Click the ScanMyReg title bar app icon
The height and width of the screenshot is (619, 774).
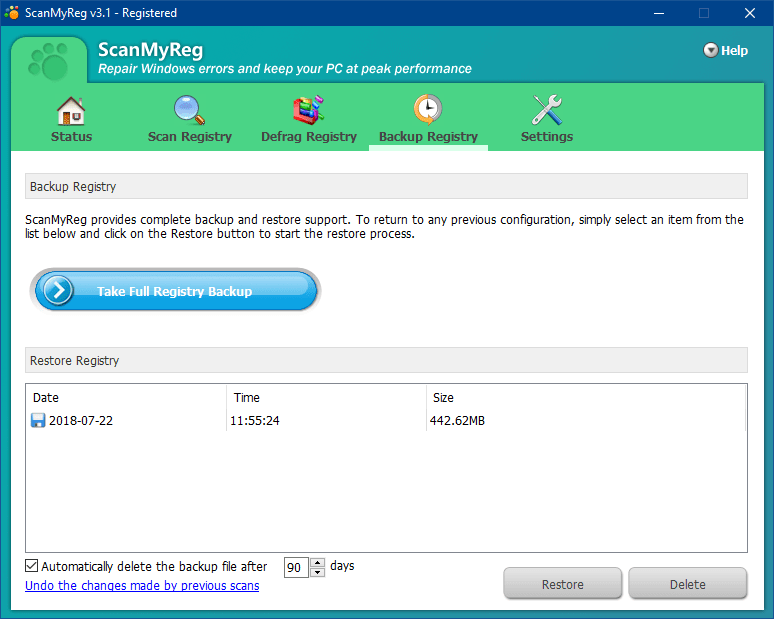[11, 13]
